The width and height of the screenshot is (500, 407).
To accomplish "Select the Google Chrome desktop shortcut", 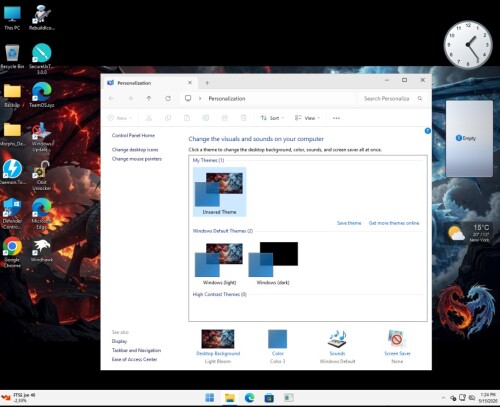I will [12, 252].
